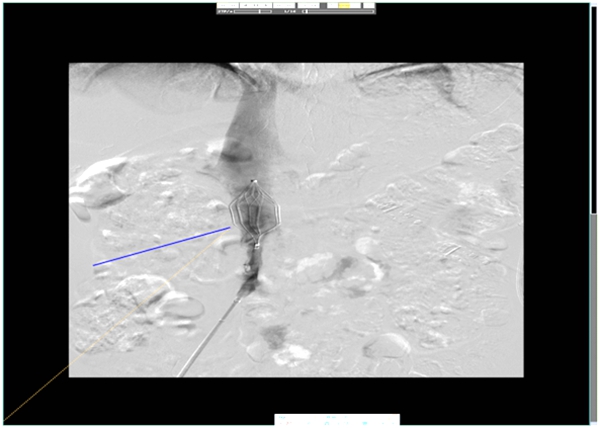
Task: Click the frame counter text in the toolbar
Action: [x=287, y=12]
